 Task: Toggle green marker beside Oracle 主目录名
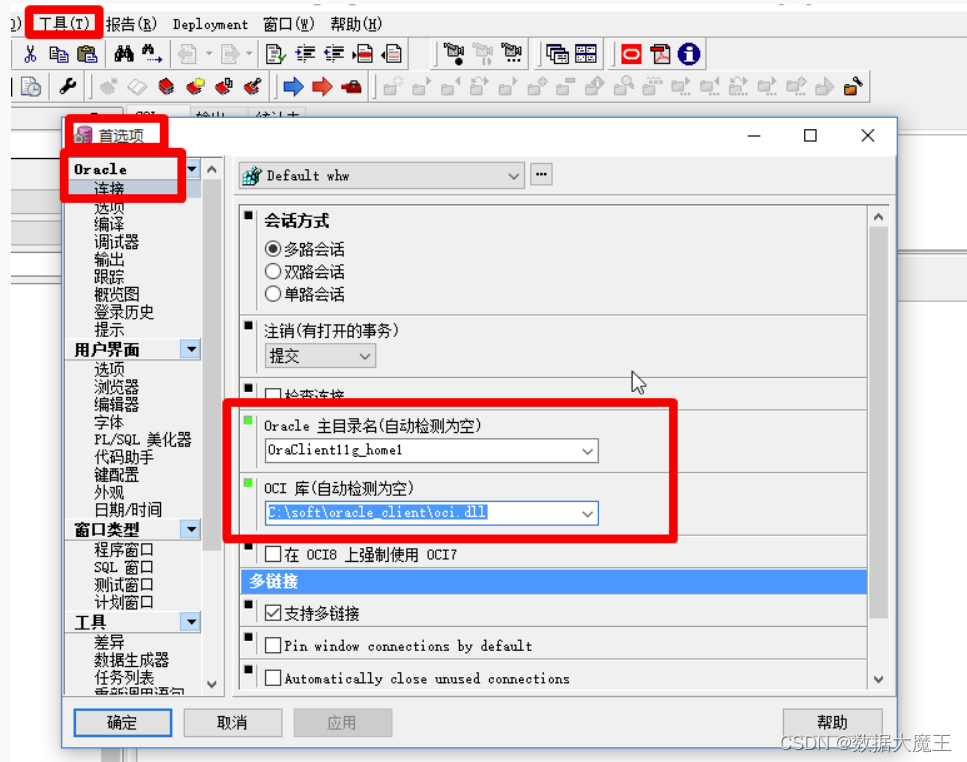click(x=248, y=420)
